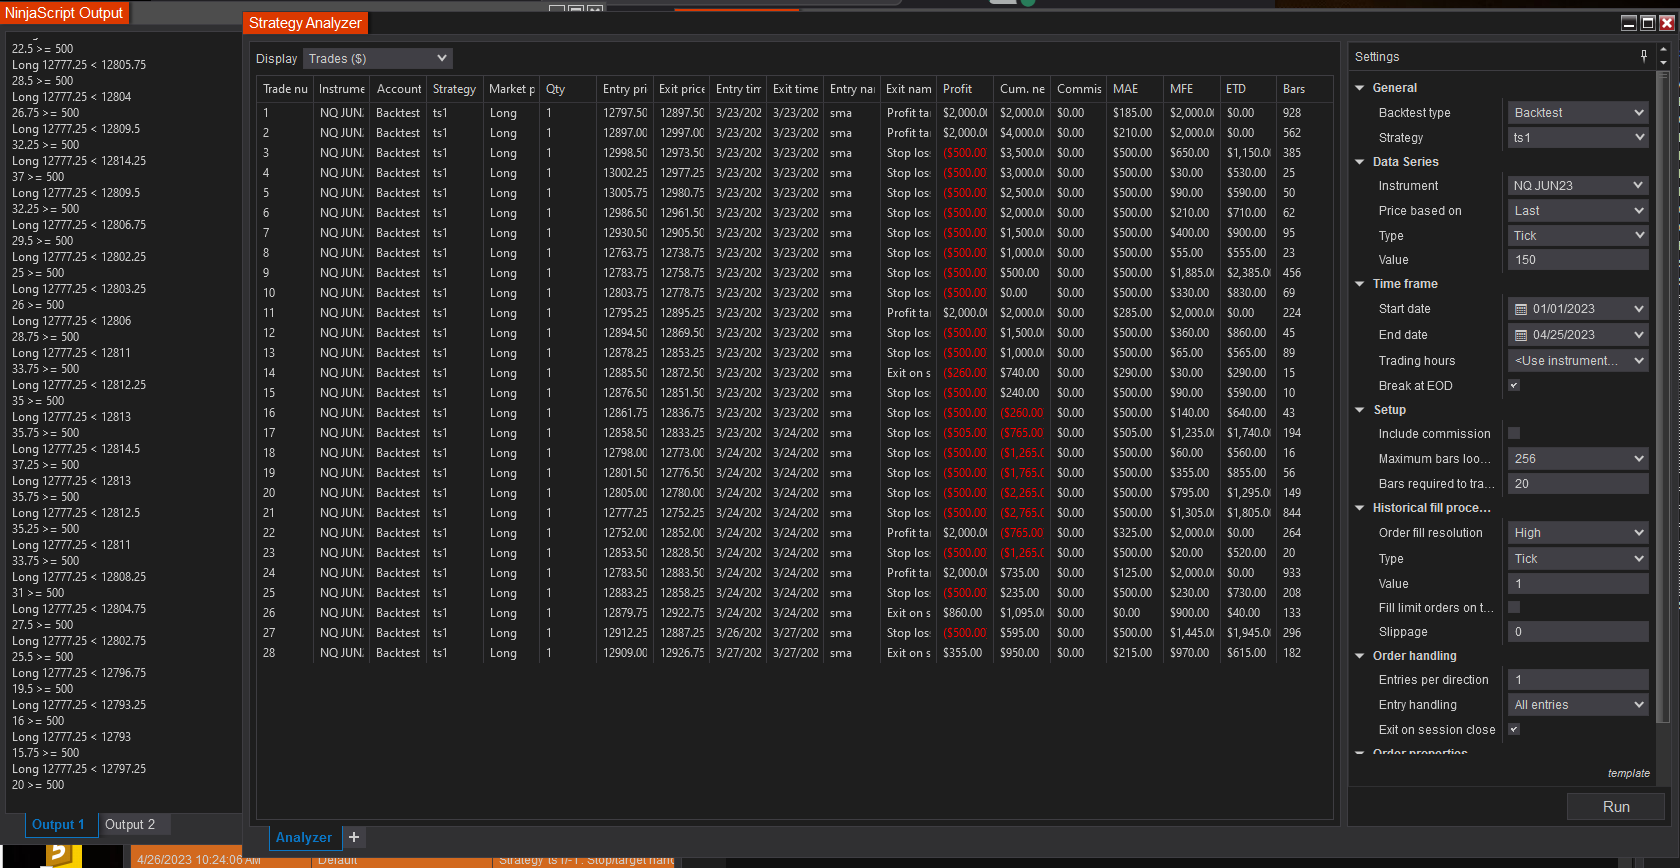
Task: Enable Include commission checkbox
Action: pos(1514,433)
